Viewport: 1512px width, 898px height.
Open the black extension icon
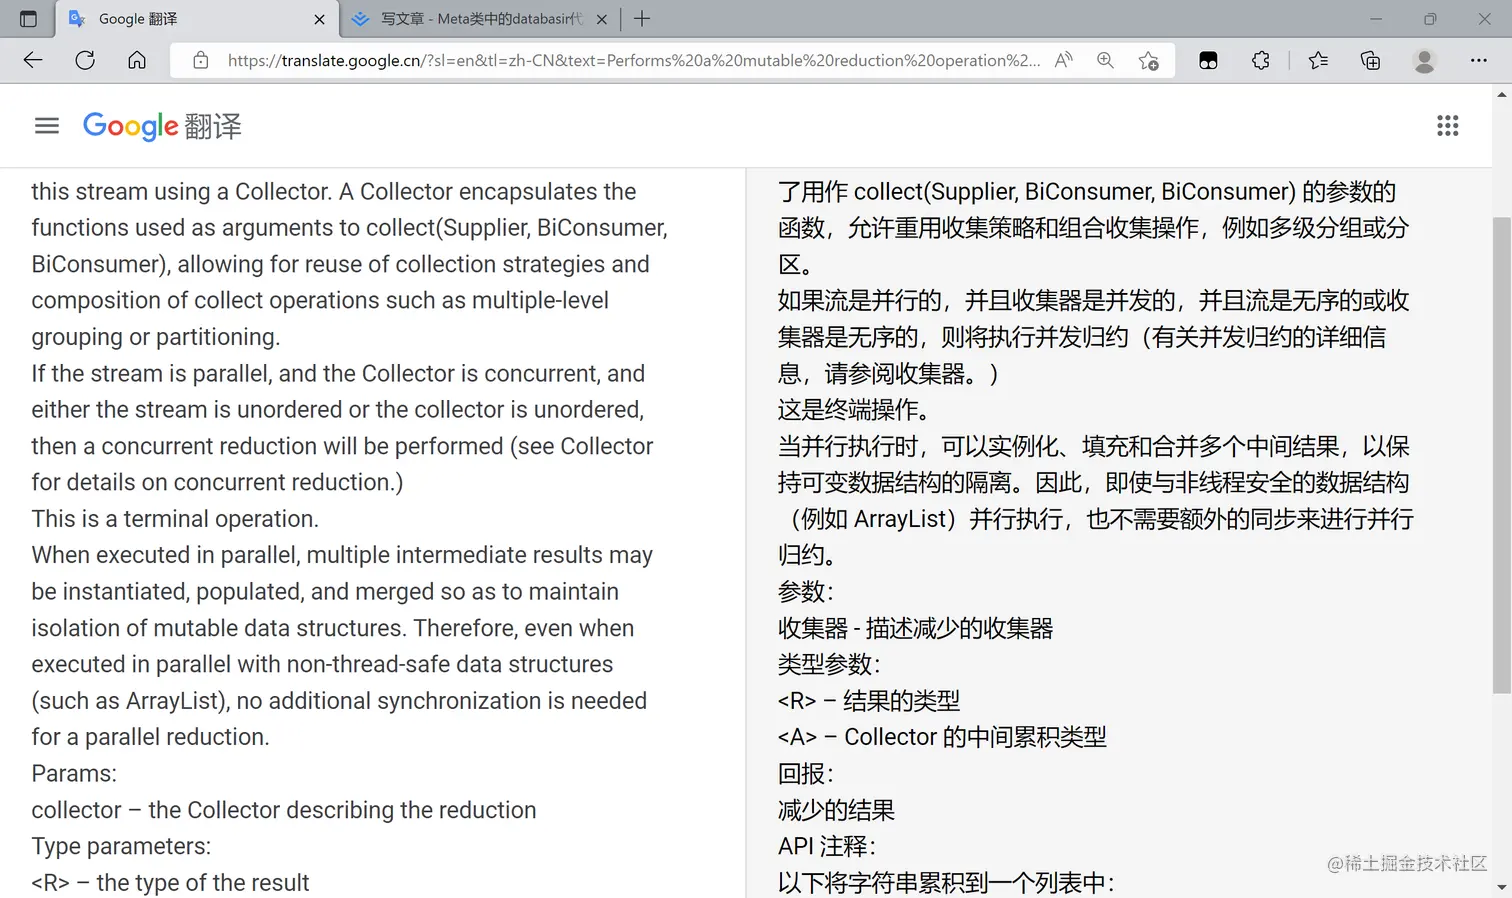1208,60
